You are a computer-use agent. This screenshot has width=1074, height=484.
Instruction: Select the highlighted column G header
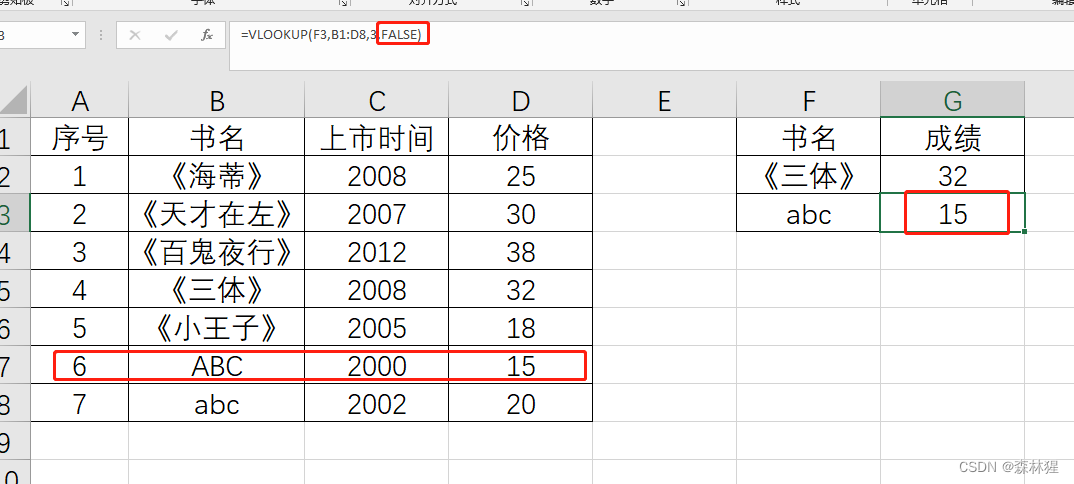tap(953, 100)
